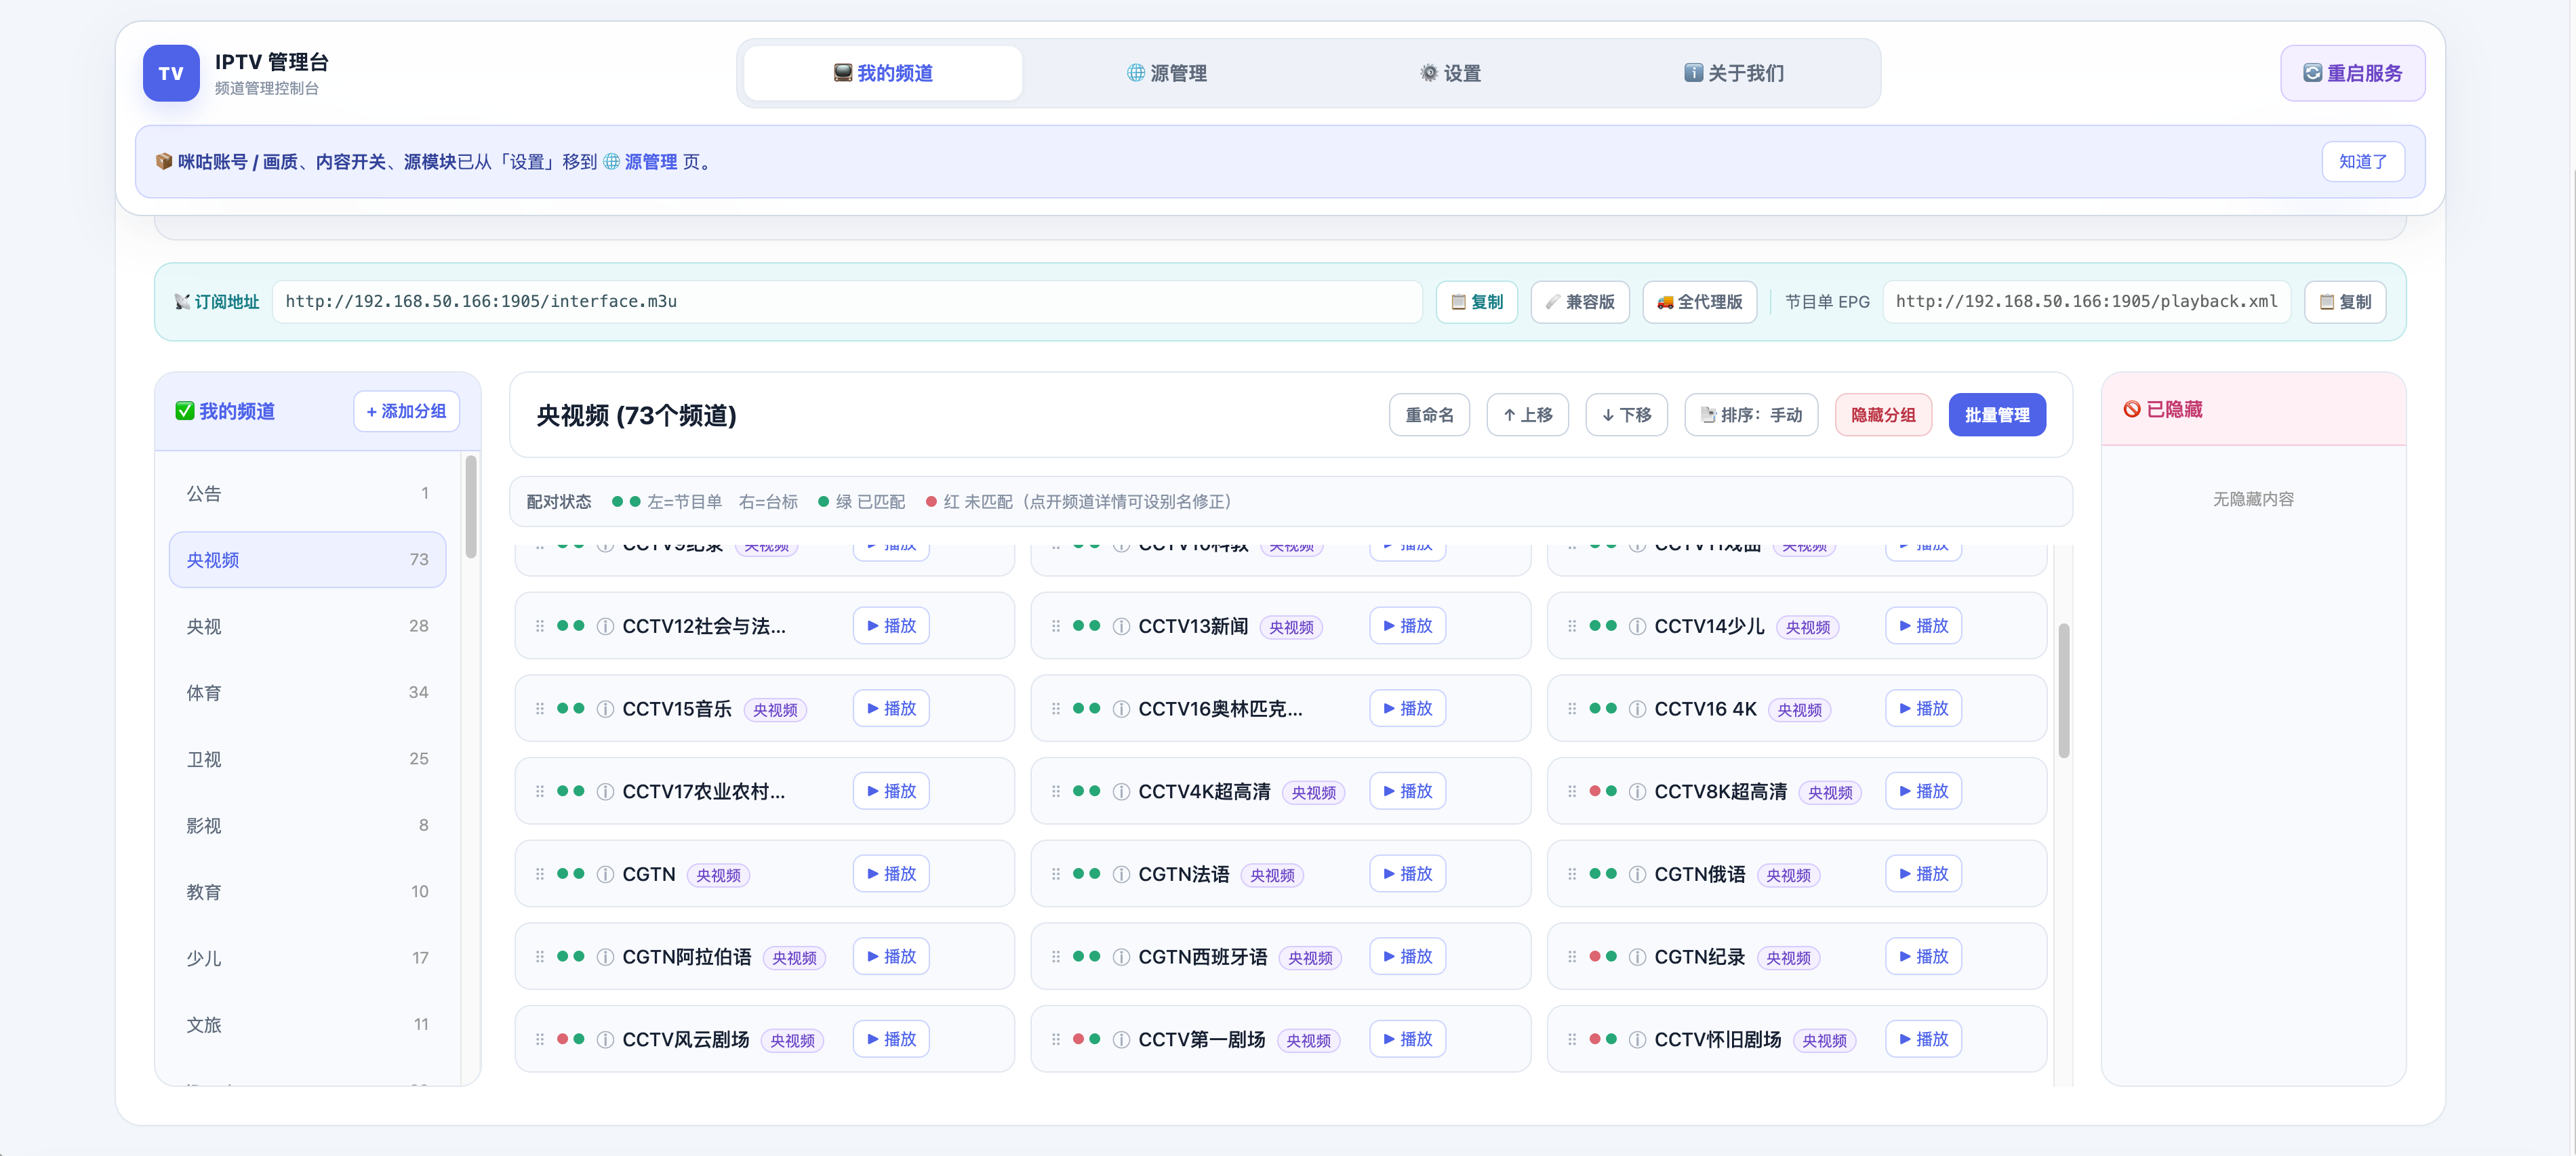Click the group list scrollbar
Screen dimensions: 2576x1156
coord(470,507)
